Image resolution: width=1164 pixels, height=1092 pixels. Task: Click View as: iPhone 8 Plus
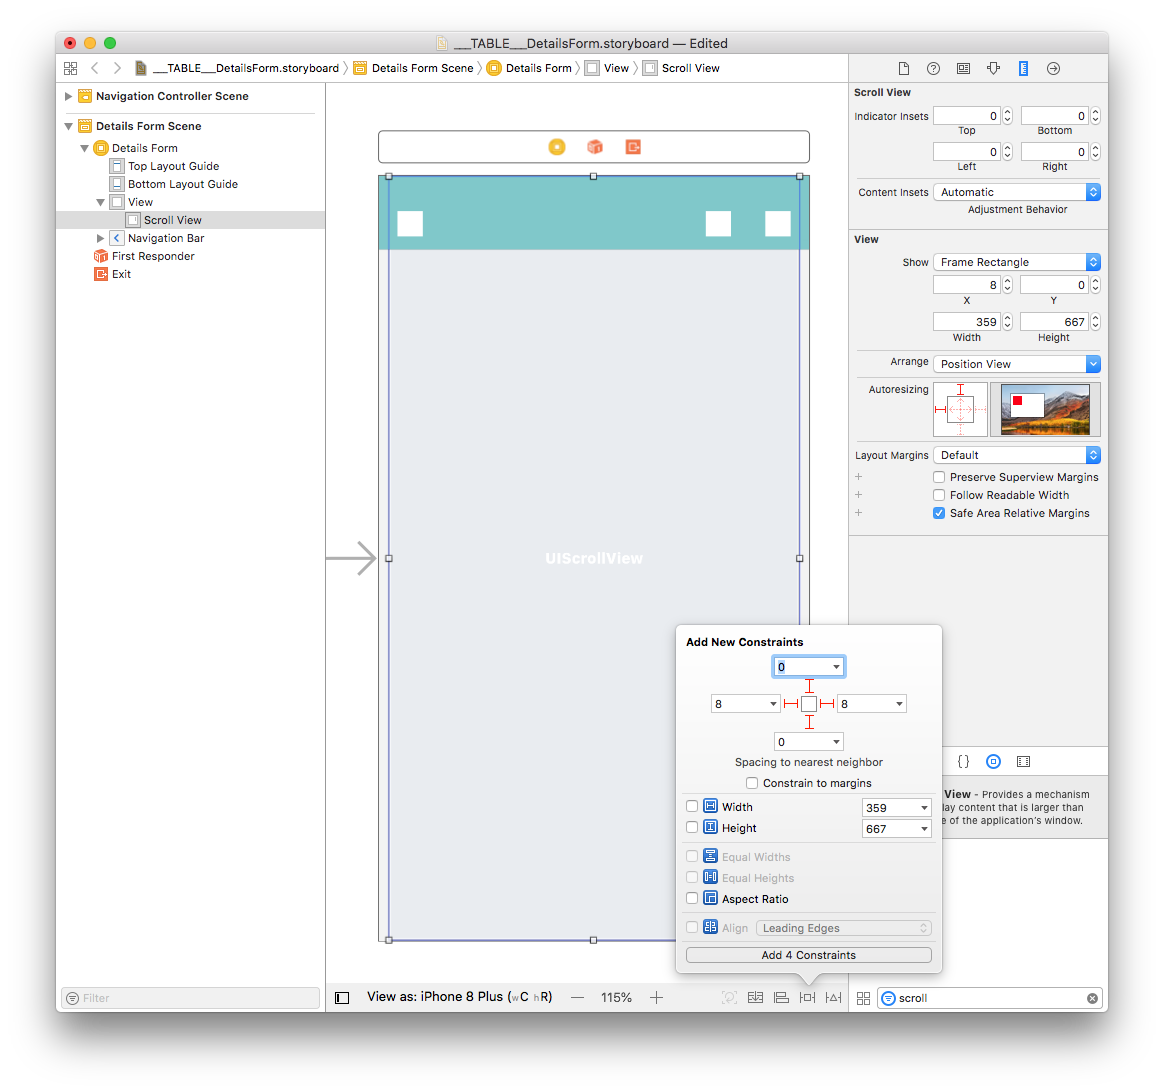coord(460,997)
